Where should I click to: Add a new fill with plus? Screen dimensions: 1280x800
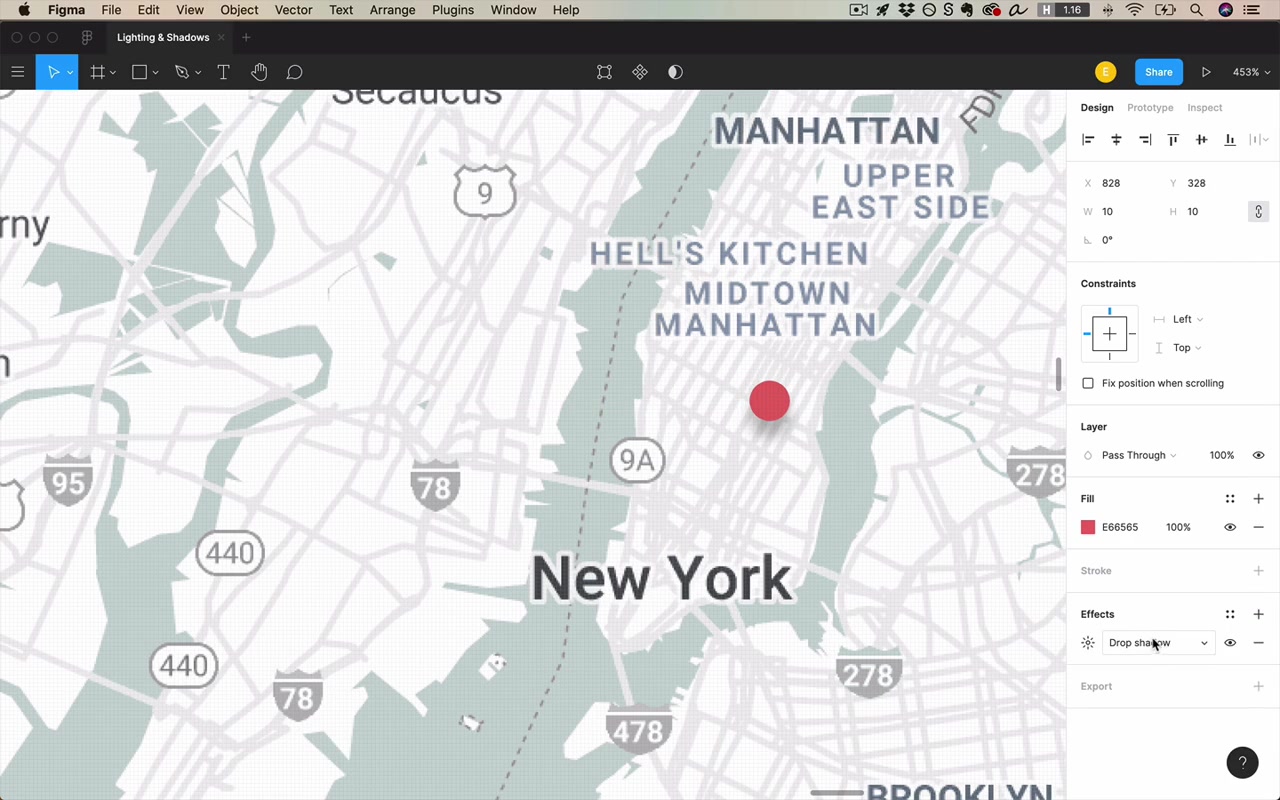tap(1258, 499)
